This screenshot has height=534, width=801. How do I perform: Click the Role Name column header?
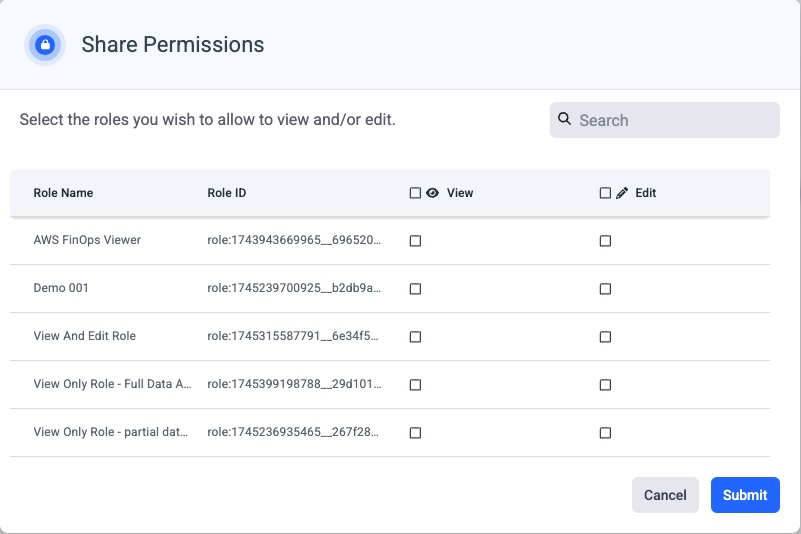point(63,193)
